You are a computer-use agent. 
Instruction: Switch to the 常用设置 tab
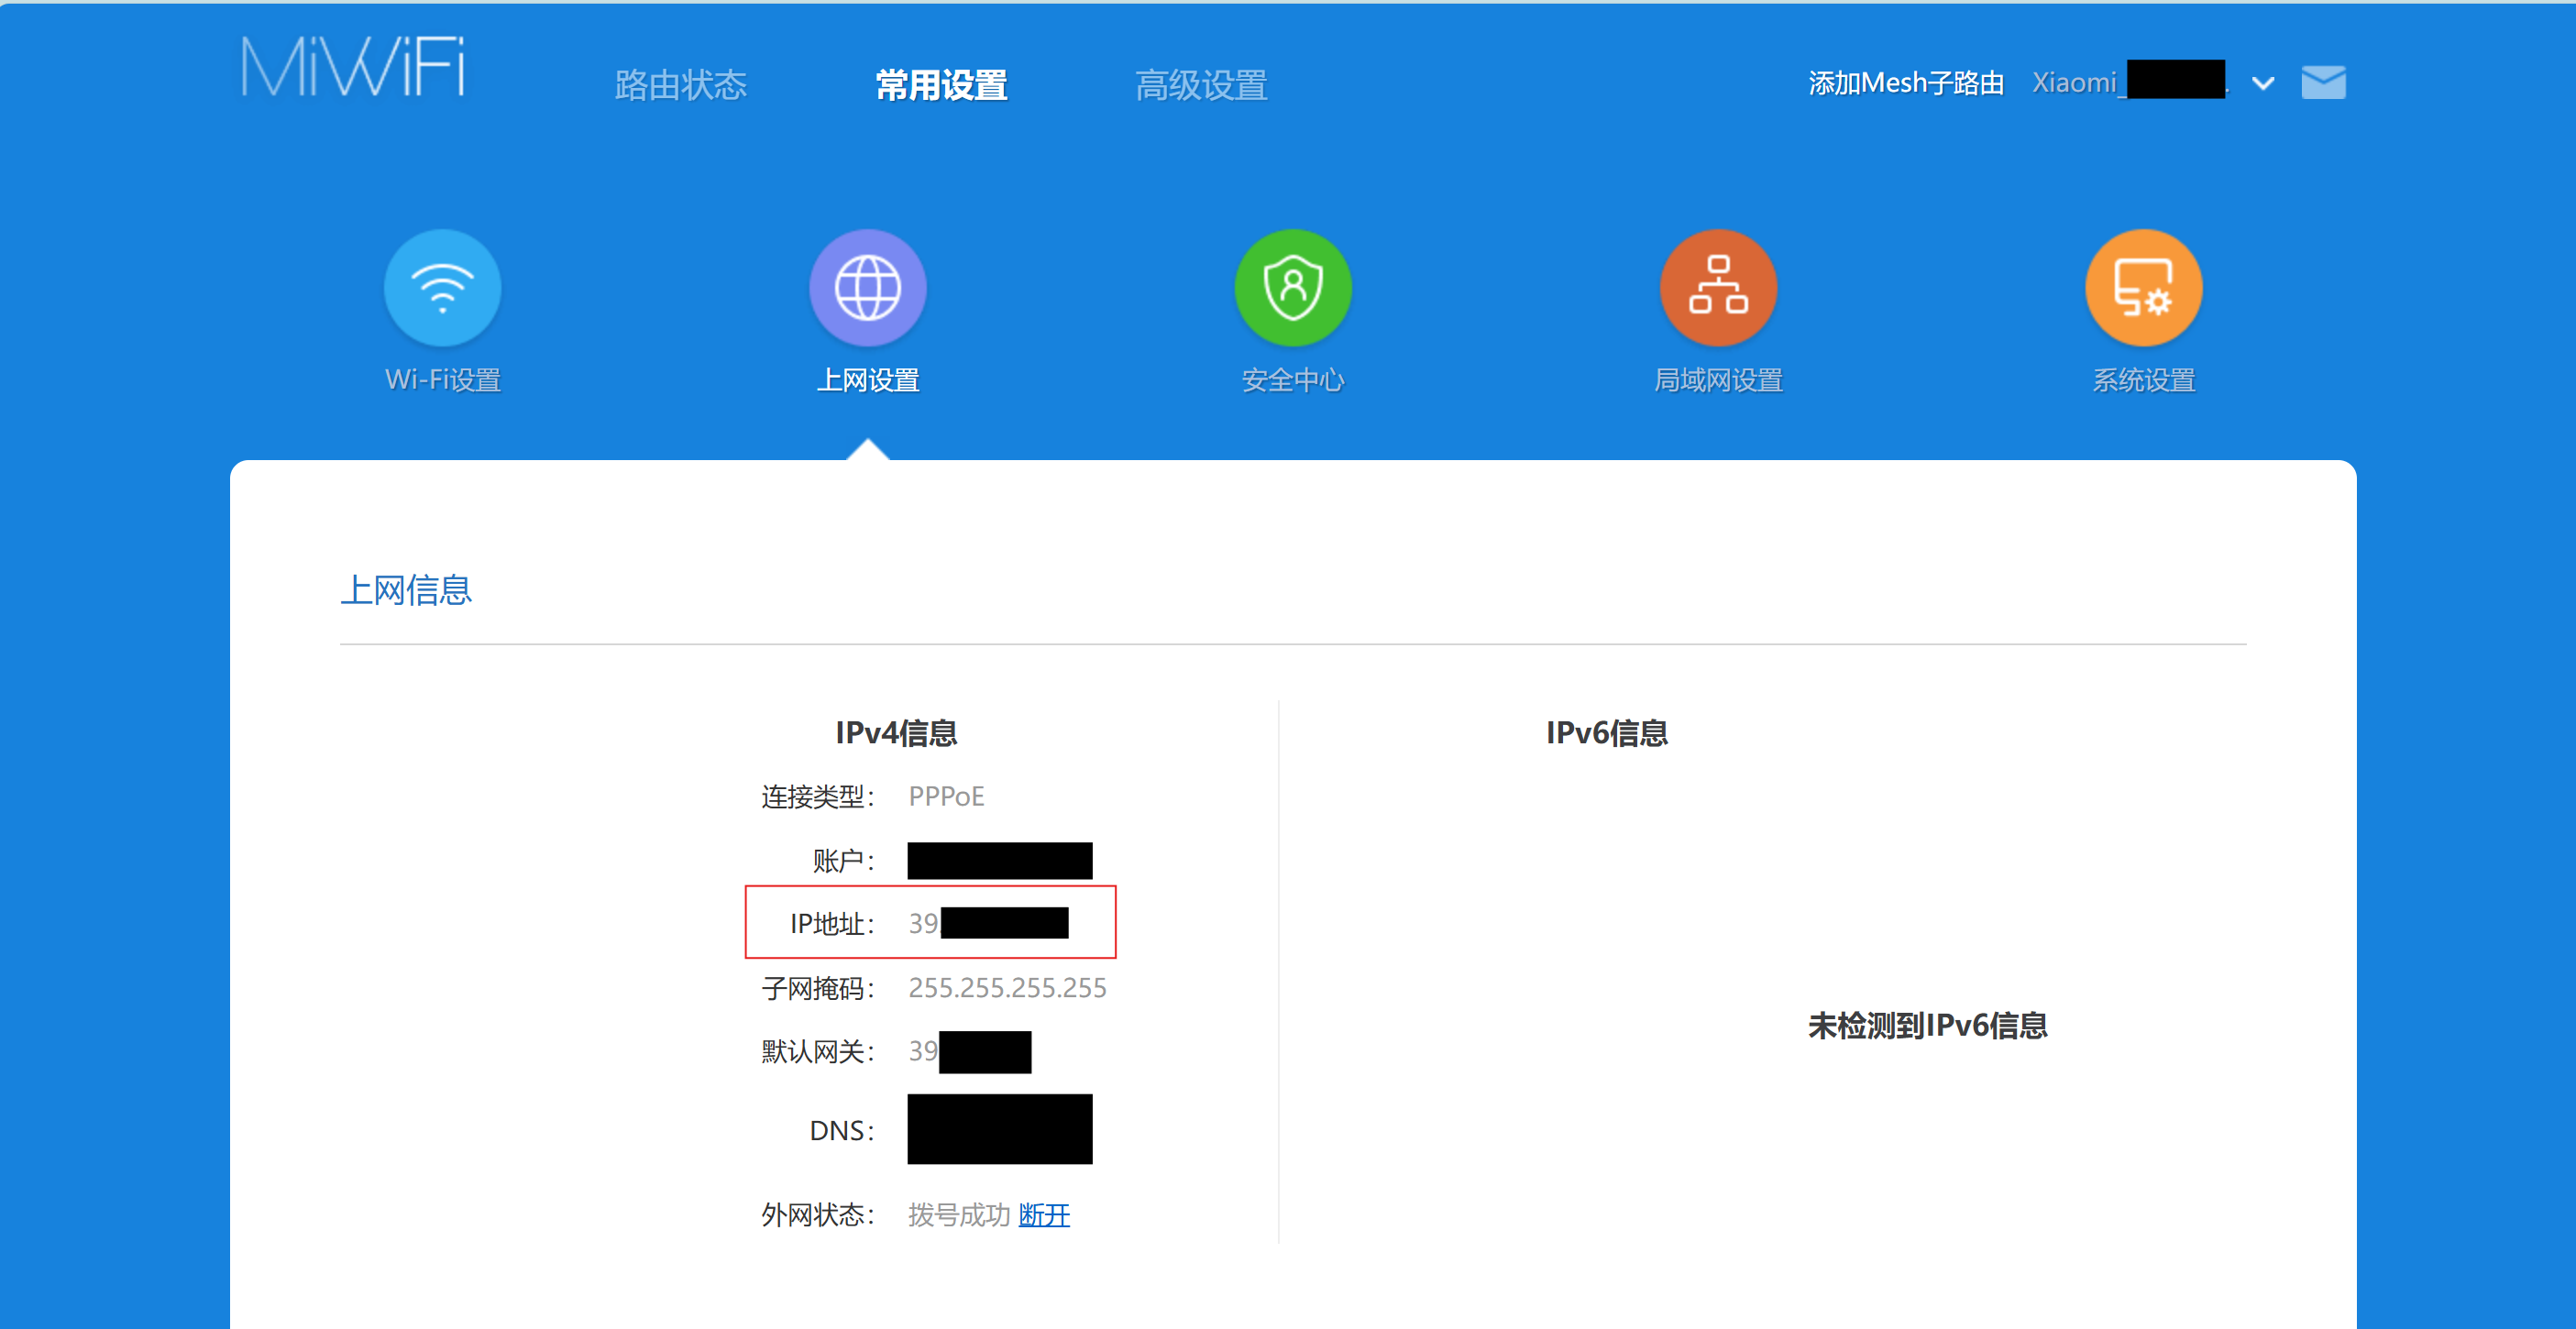tap(941, 85)
